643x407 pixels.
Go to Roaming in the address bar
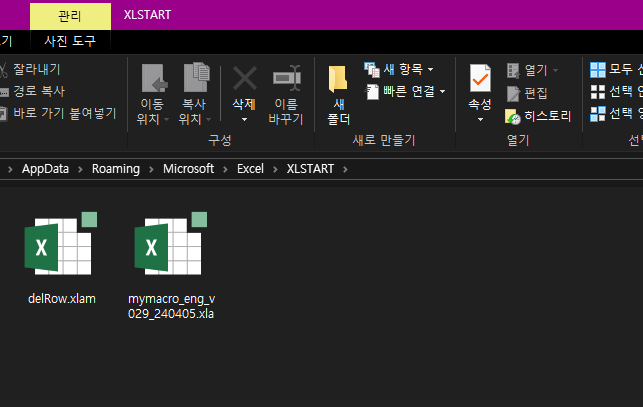pyautogui.click(x=116, y=169)
